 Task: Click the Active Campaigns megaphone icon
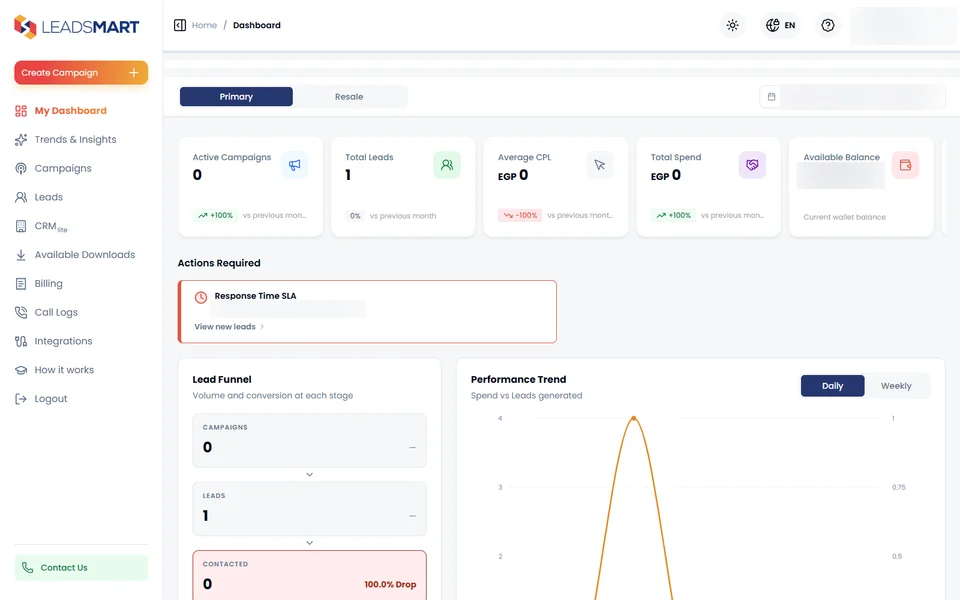294,165
